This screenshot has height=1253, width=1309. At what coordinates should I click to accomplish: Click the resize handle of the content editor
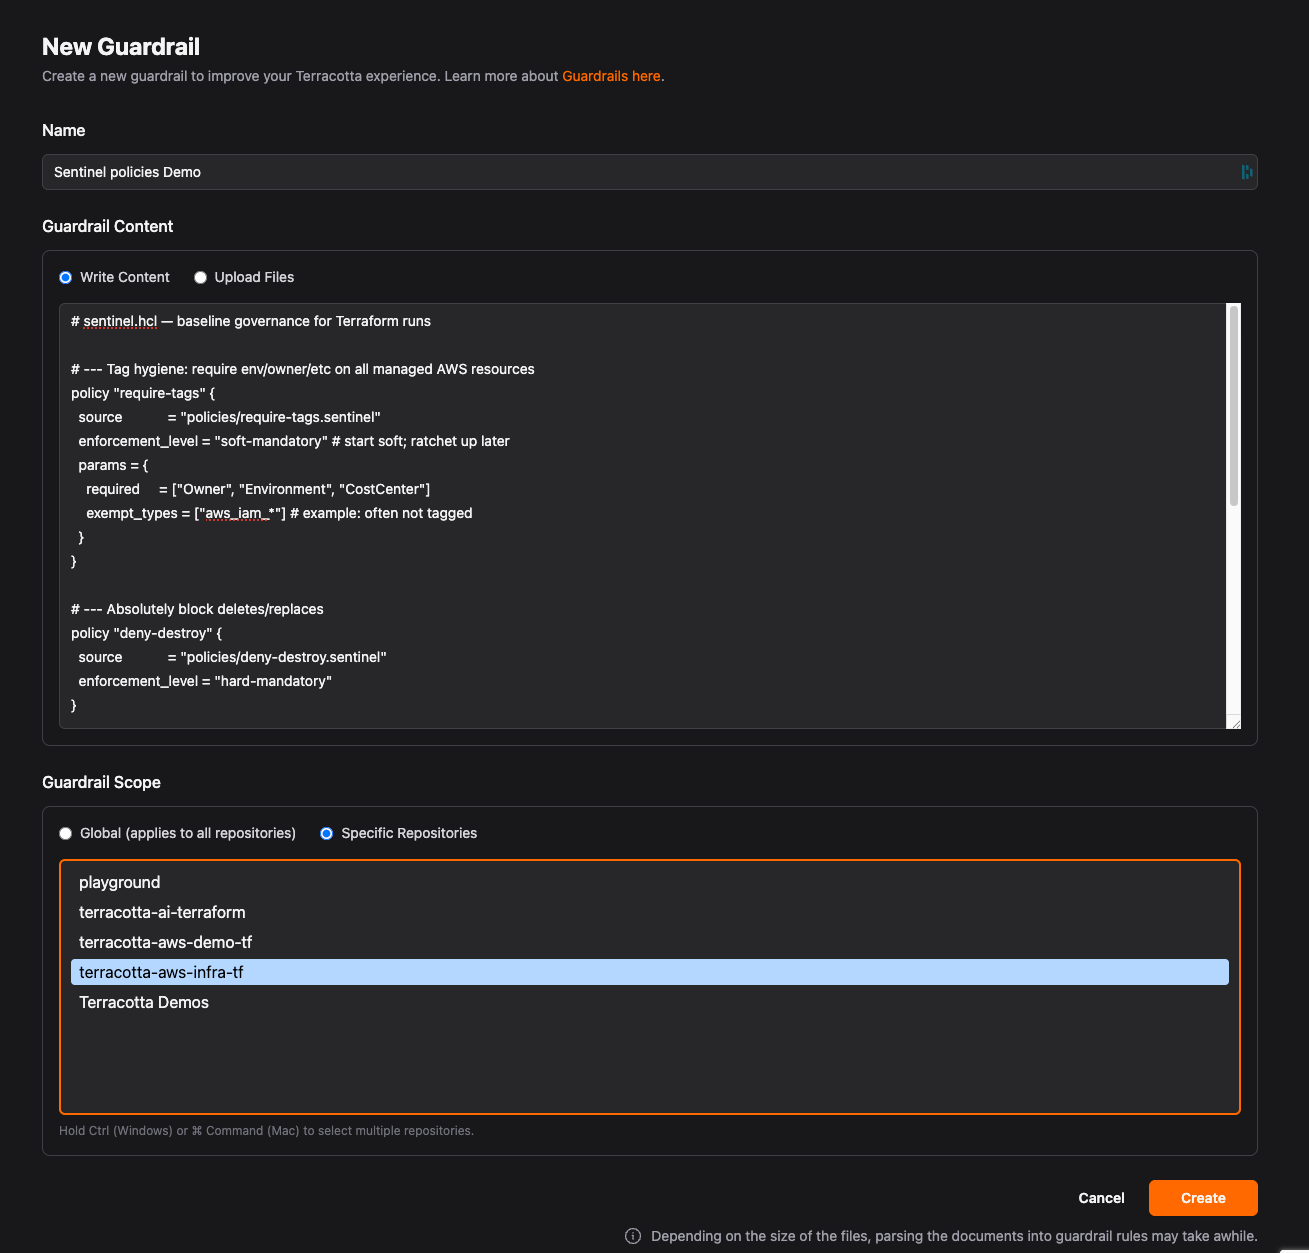1234,722
